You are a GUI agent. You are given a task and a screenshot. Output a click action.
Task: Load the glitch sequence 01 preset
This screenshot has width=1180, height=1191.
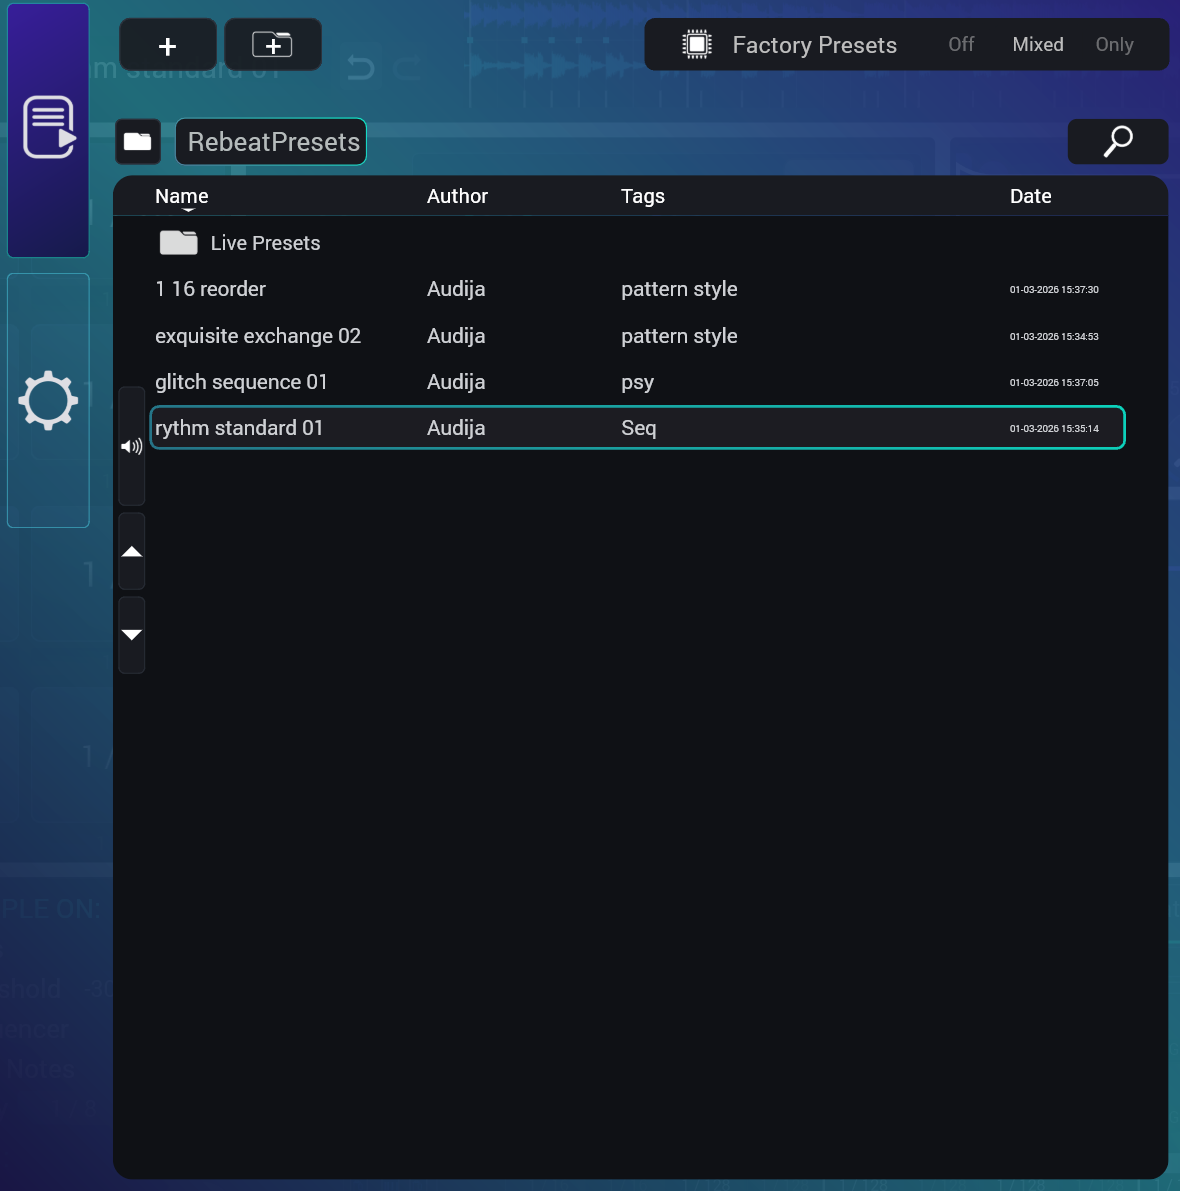pyautogui.click(x=241, y=382)
